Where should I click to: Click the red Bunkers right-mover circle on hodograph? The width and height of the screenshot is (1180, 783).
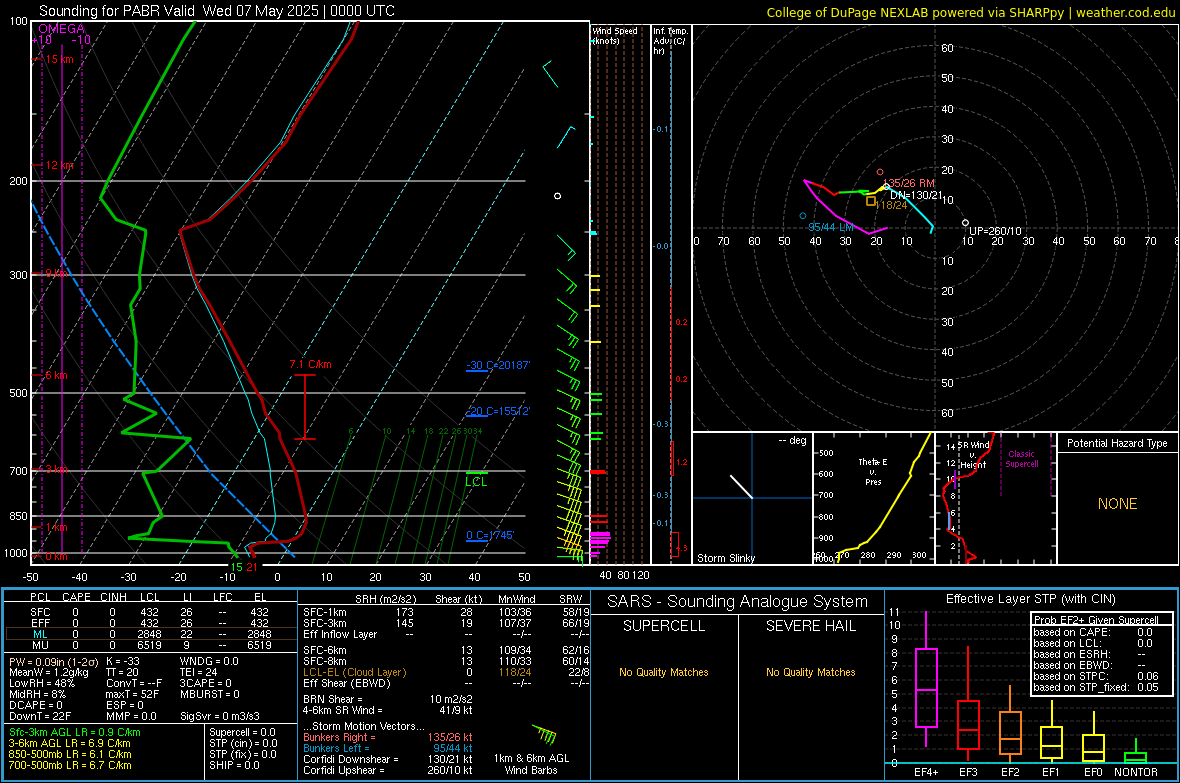point(880,172)
